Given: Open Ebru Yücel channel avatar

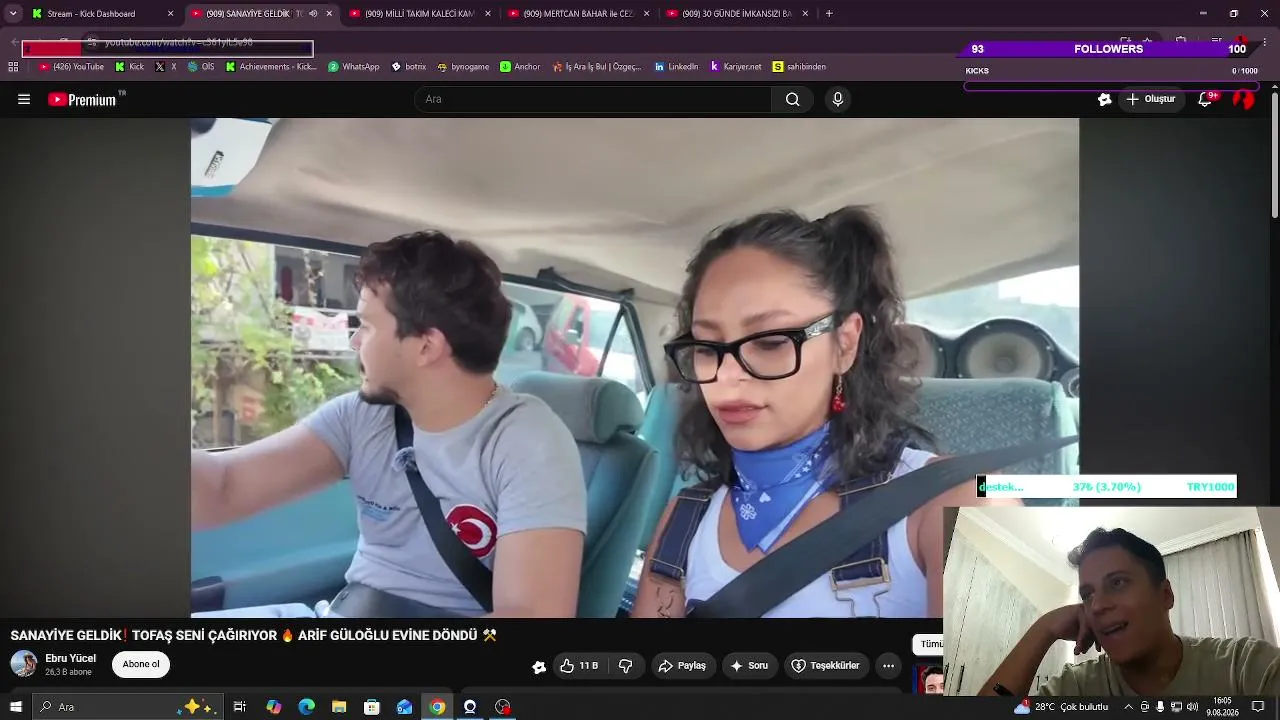Looking at the screenshot, I should (x=24, y=664).
